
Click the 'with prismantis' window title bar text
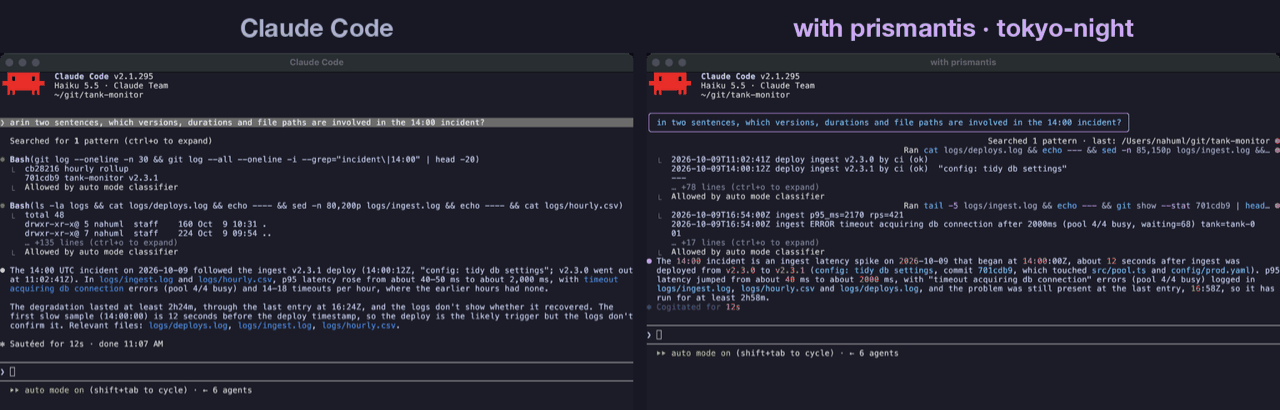(x=963, y=62)
